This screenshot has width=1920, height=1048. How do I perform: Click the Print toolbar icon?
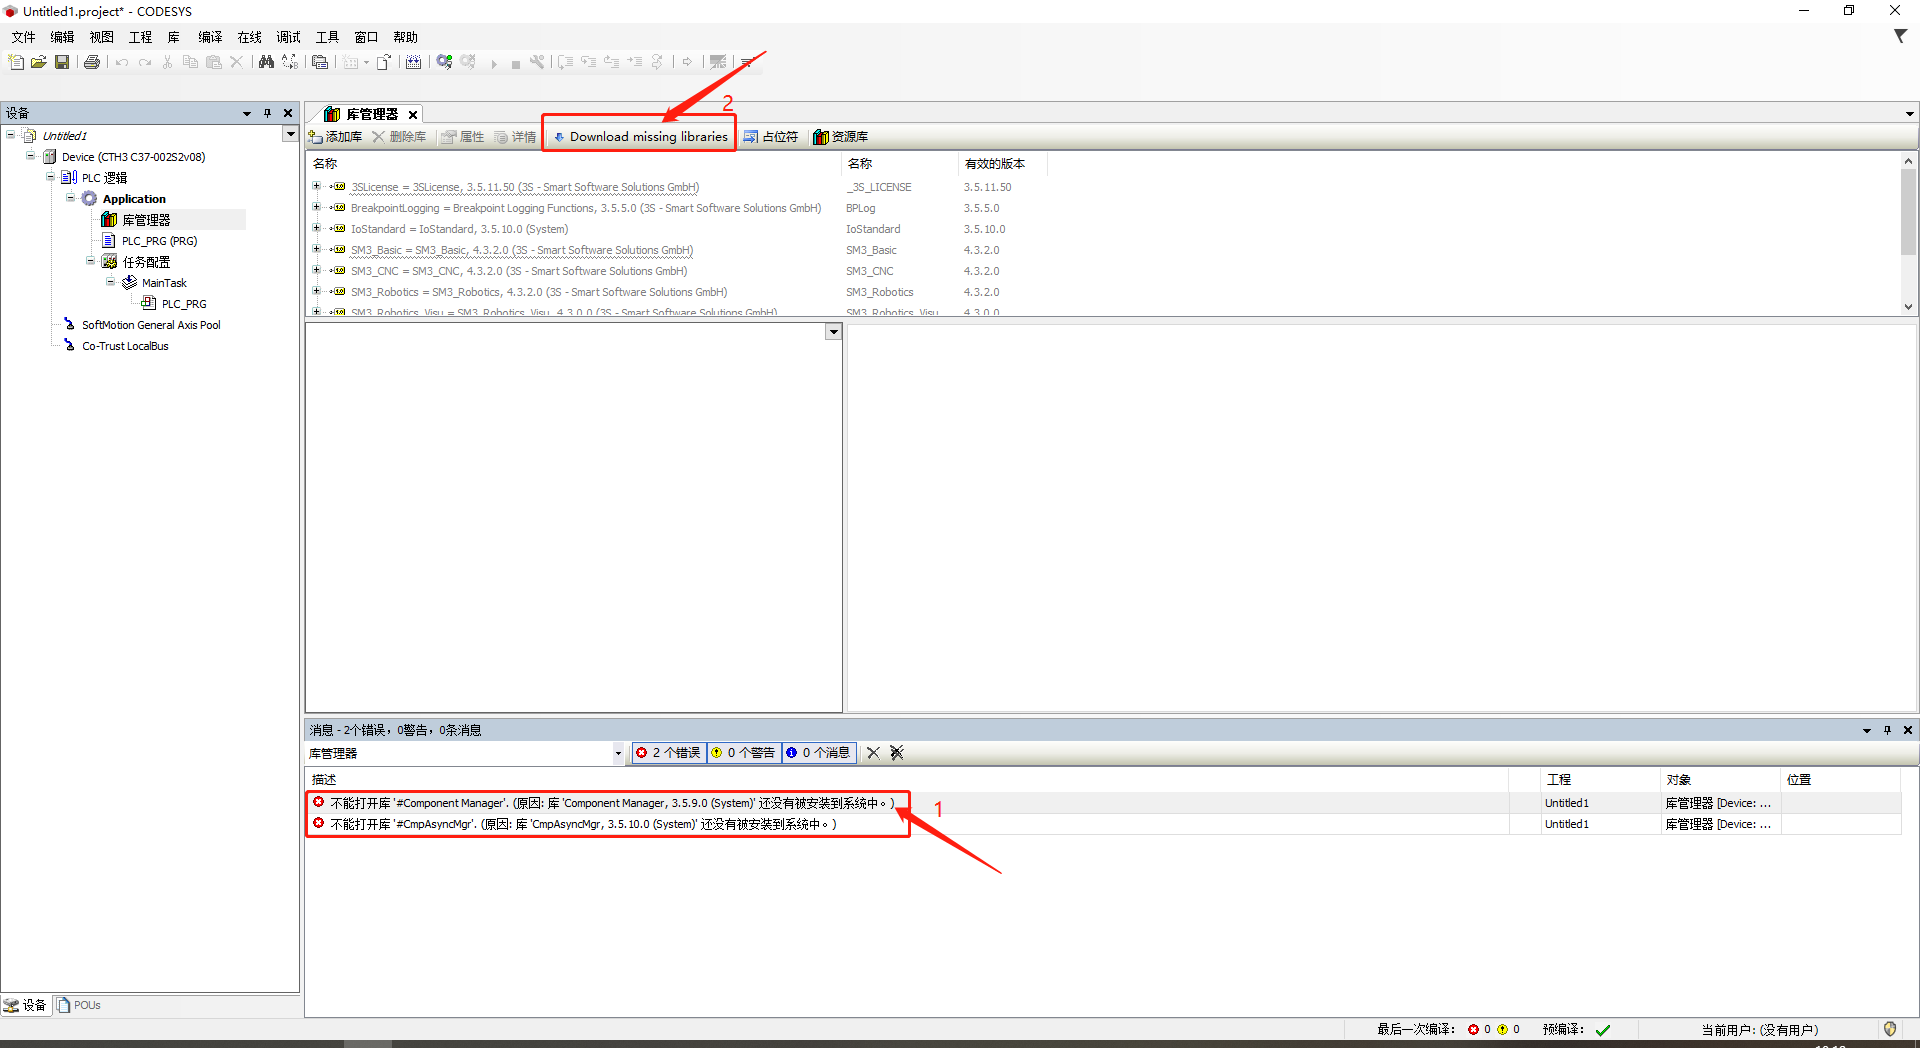click(92, 62)
